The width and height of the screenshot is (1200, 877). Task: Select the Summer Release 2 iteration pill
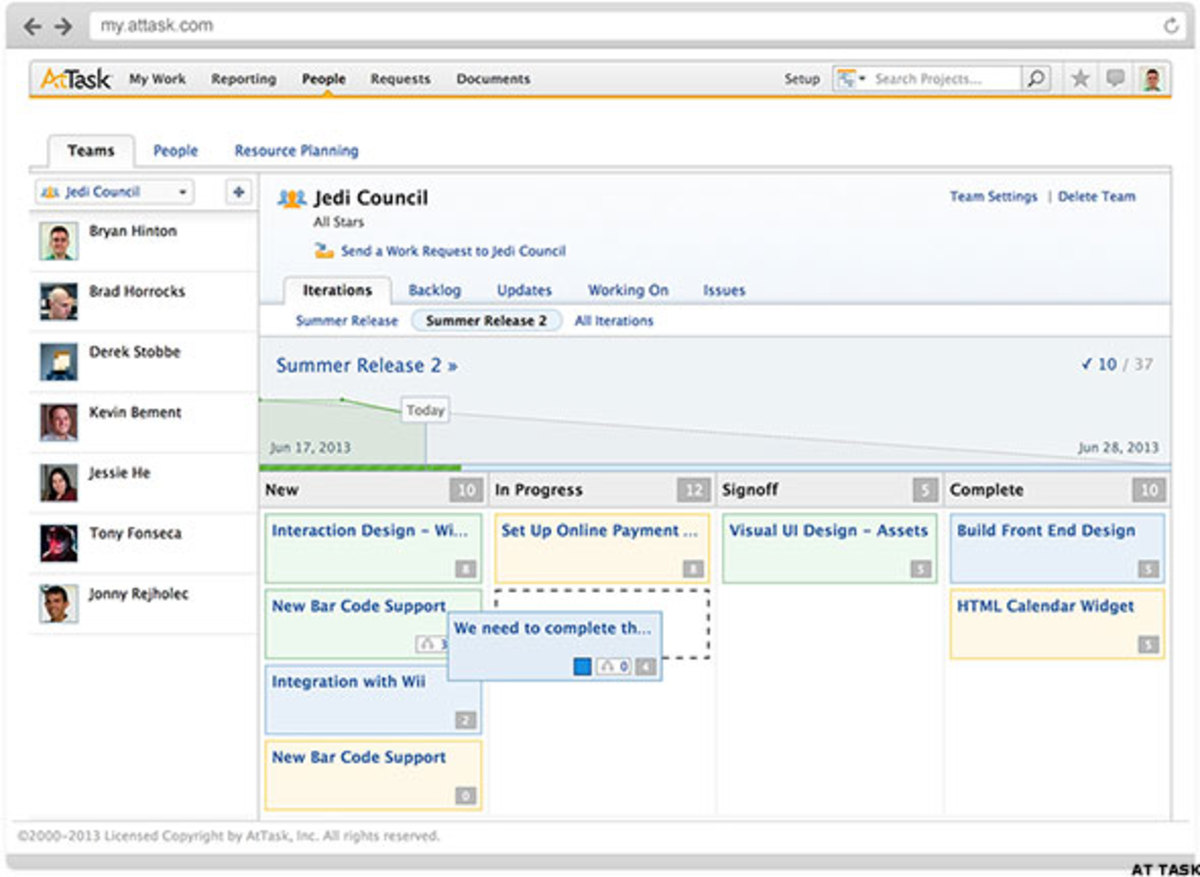486,321
